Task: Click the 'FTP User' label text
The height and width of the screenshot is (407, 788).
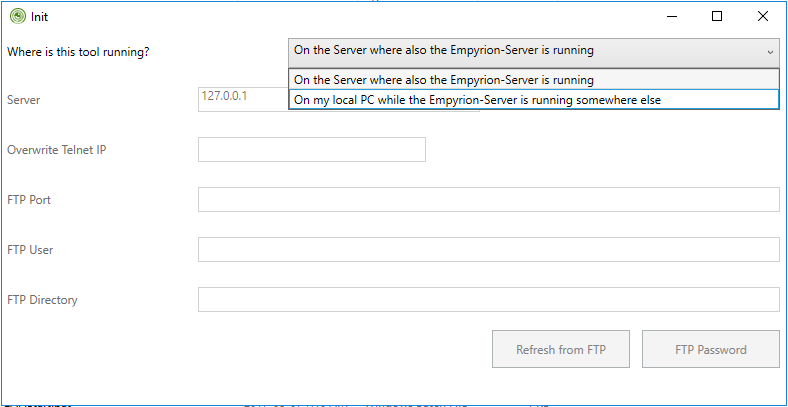Action: [x=30, y=250]
